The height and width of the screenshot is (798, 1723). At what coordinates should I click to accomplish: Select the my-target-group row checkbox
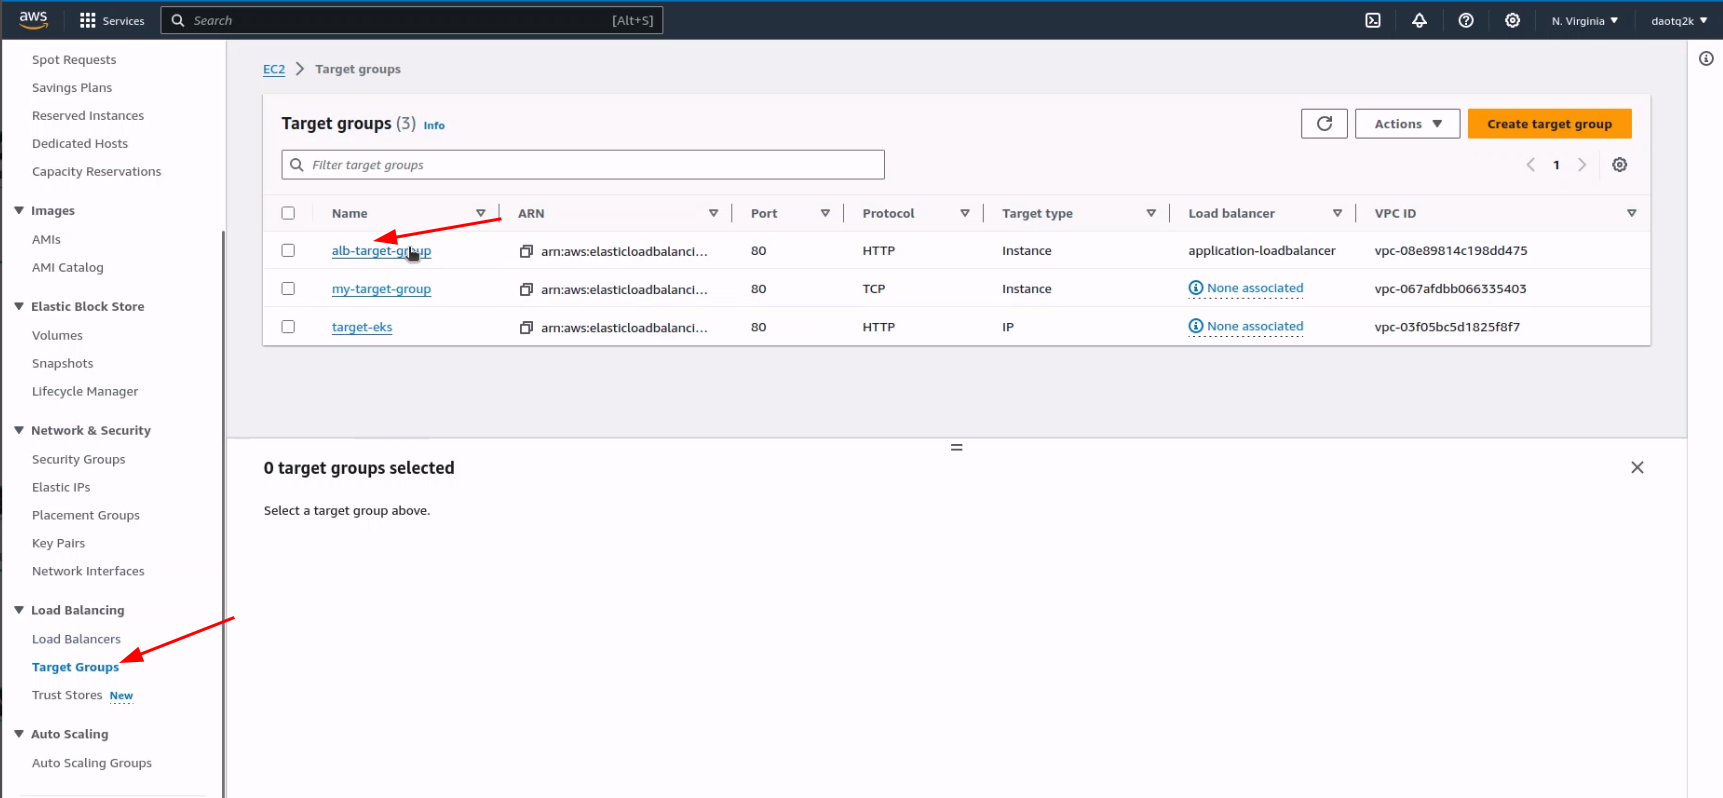coord(288,289)
